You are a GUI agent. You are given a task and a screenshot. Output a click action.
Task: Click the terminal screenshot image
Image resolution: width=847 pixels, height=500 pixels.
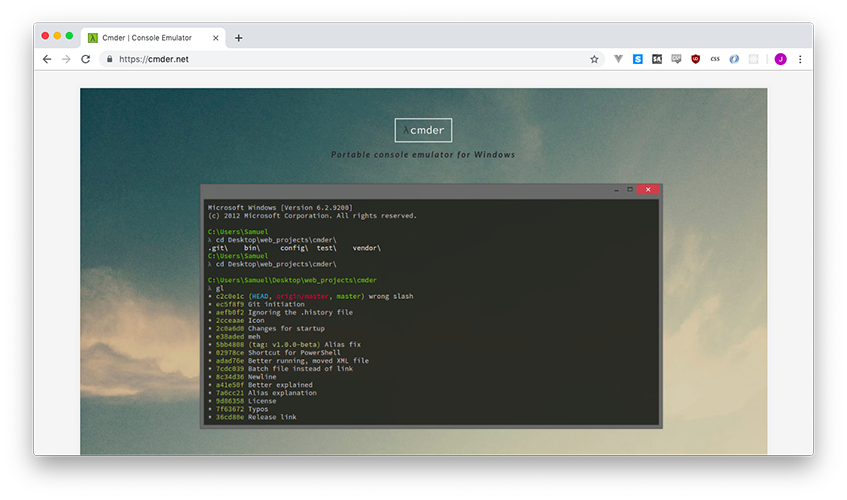click(431, 306)
